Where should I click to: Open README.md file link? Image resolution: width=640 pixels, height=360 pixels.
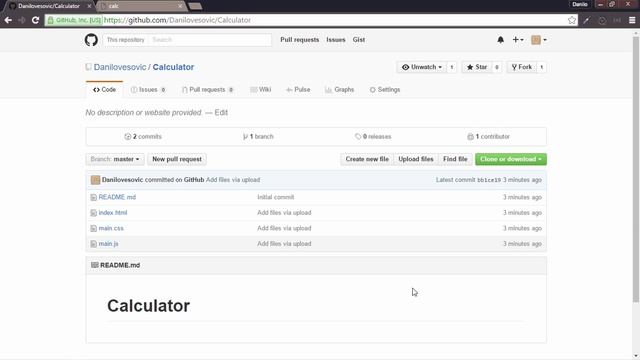117,197
